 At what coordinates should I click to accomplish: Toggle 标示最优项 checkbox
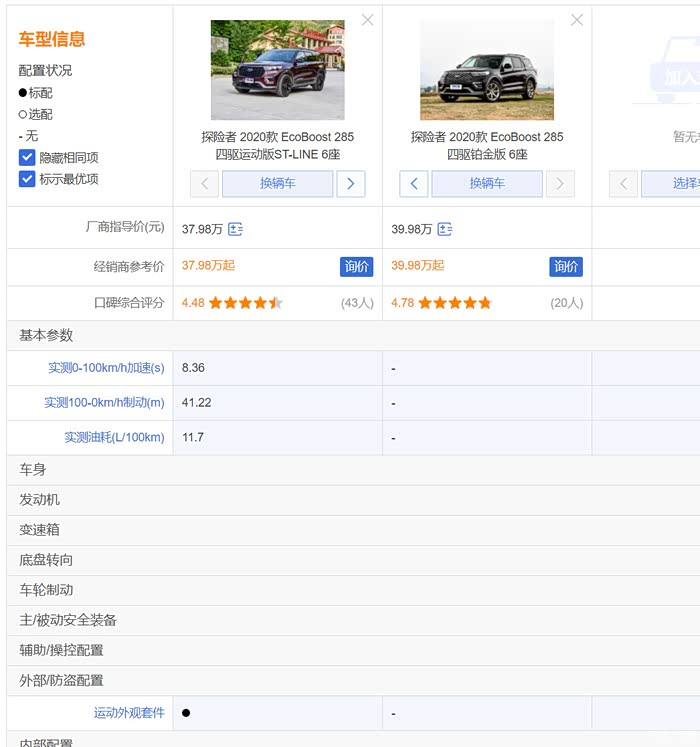pyautogui.click(x=27, y=179)
